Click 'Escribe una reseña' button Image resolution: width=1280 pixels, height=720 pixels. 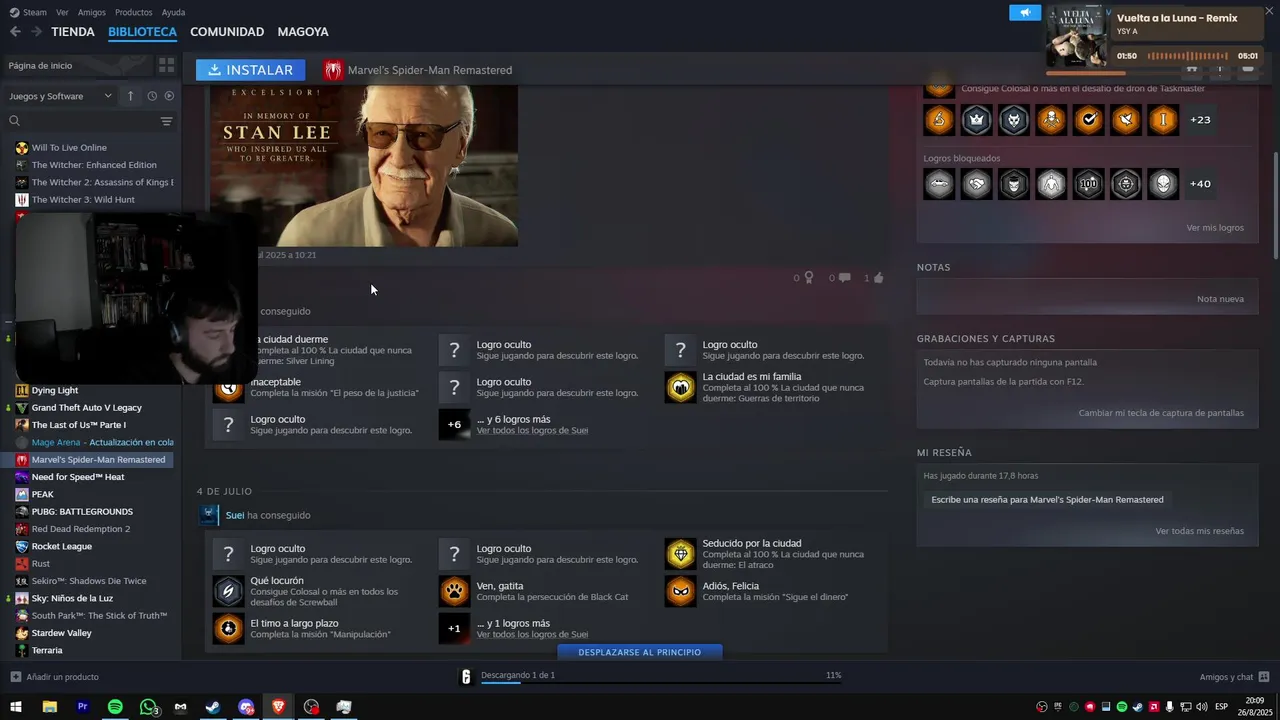coord(1047,499)
